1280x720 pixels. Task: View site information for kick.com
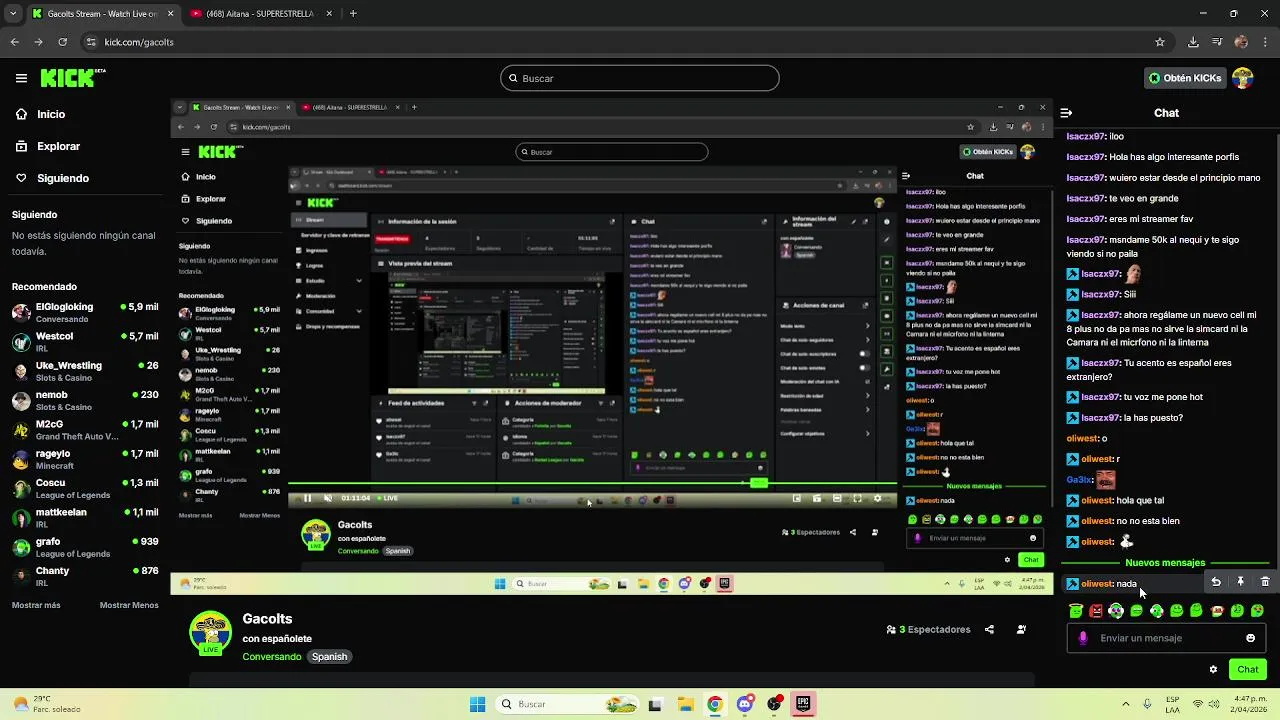click(x=91, y=42)
